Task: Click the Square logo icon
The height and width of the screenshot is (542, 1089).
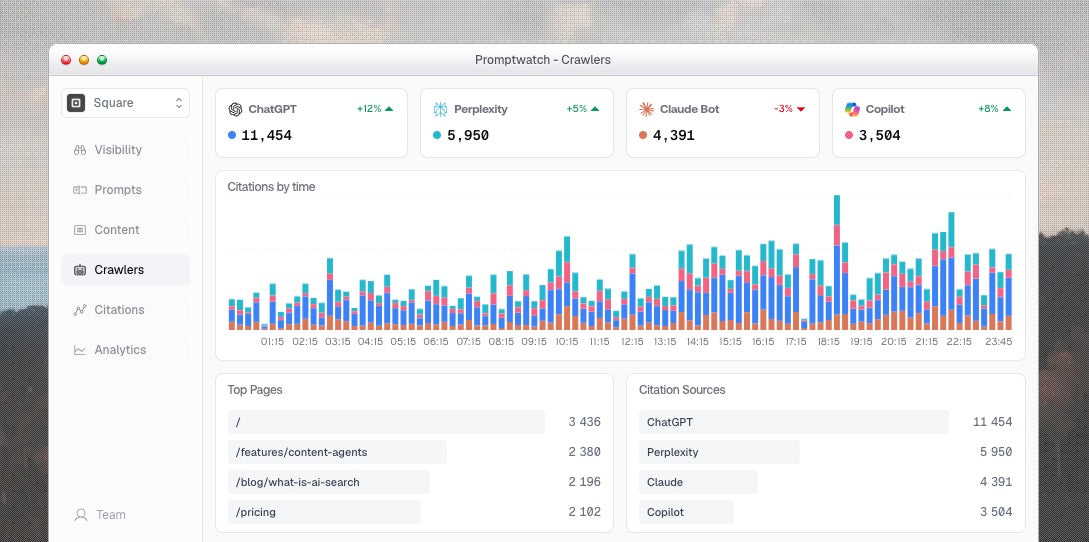Action: tap(76, 103)
